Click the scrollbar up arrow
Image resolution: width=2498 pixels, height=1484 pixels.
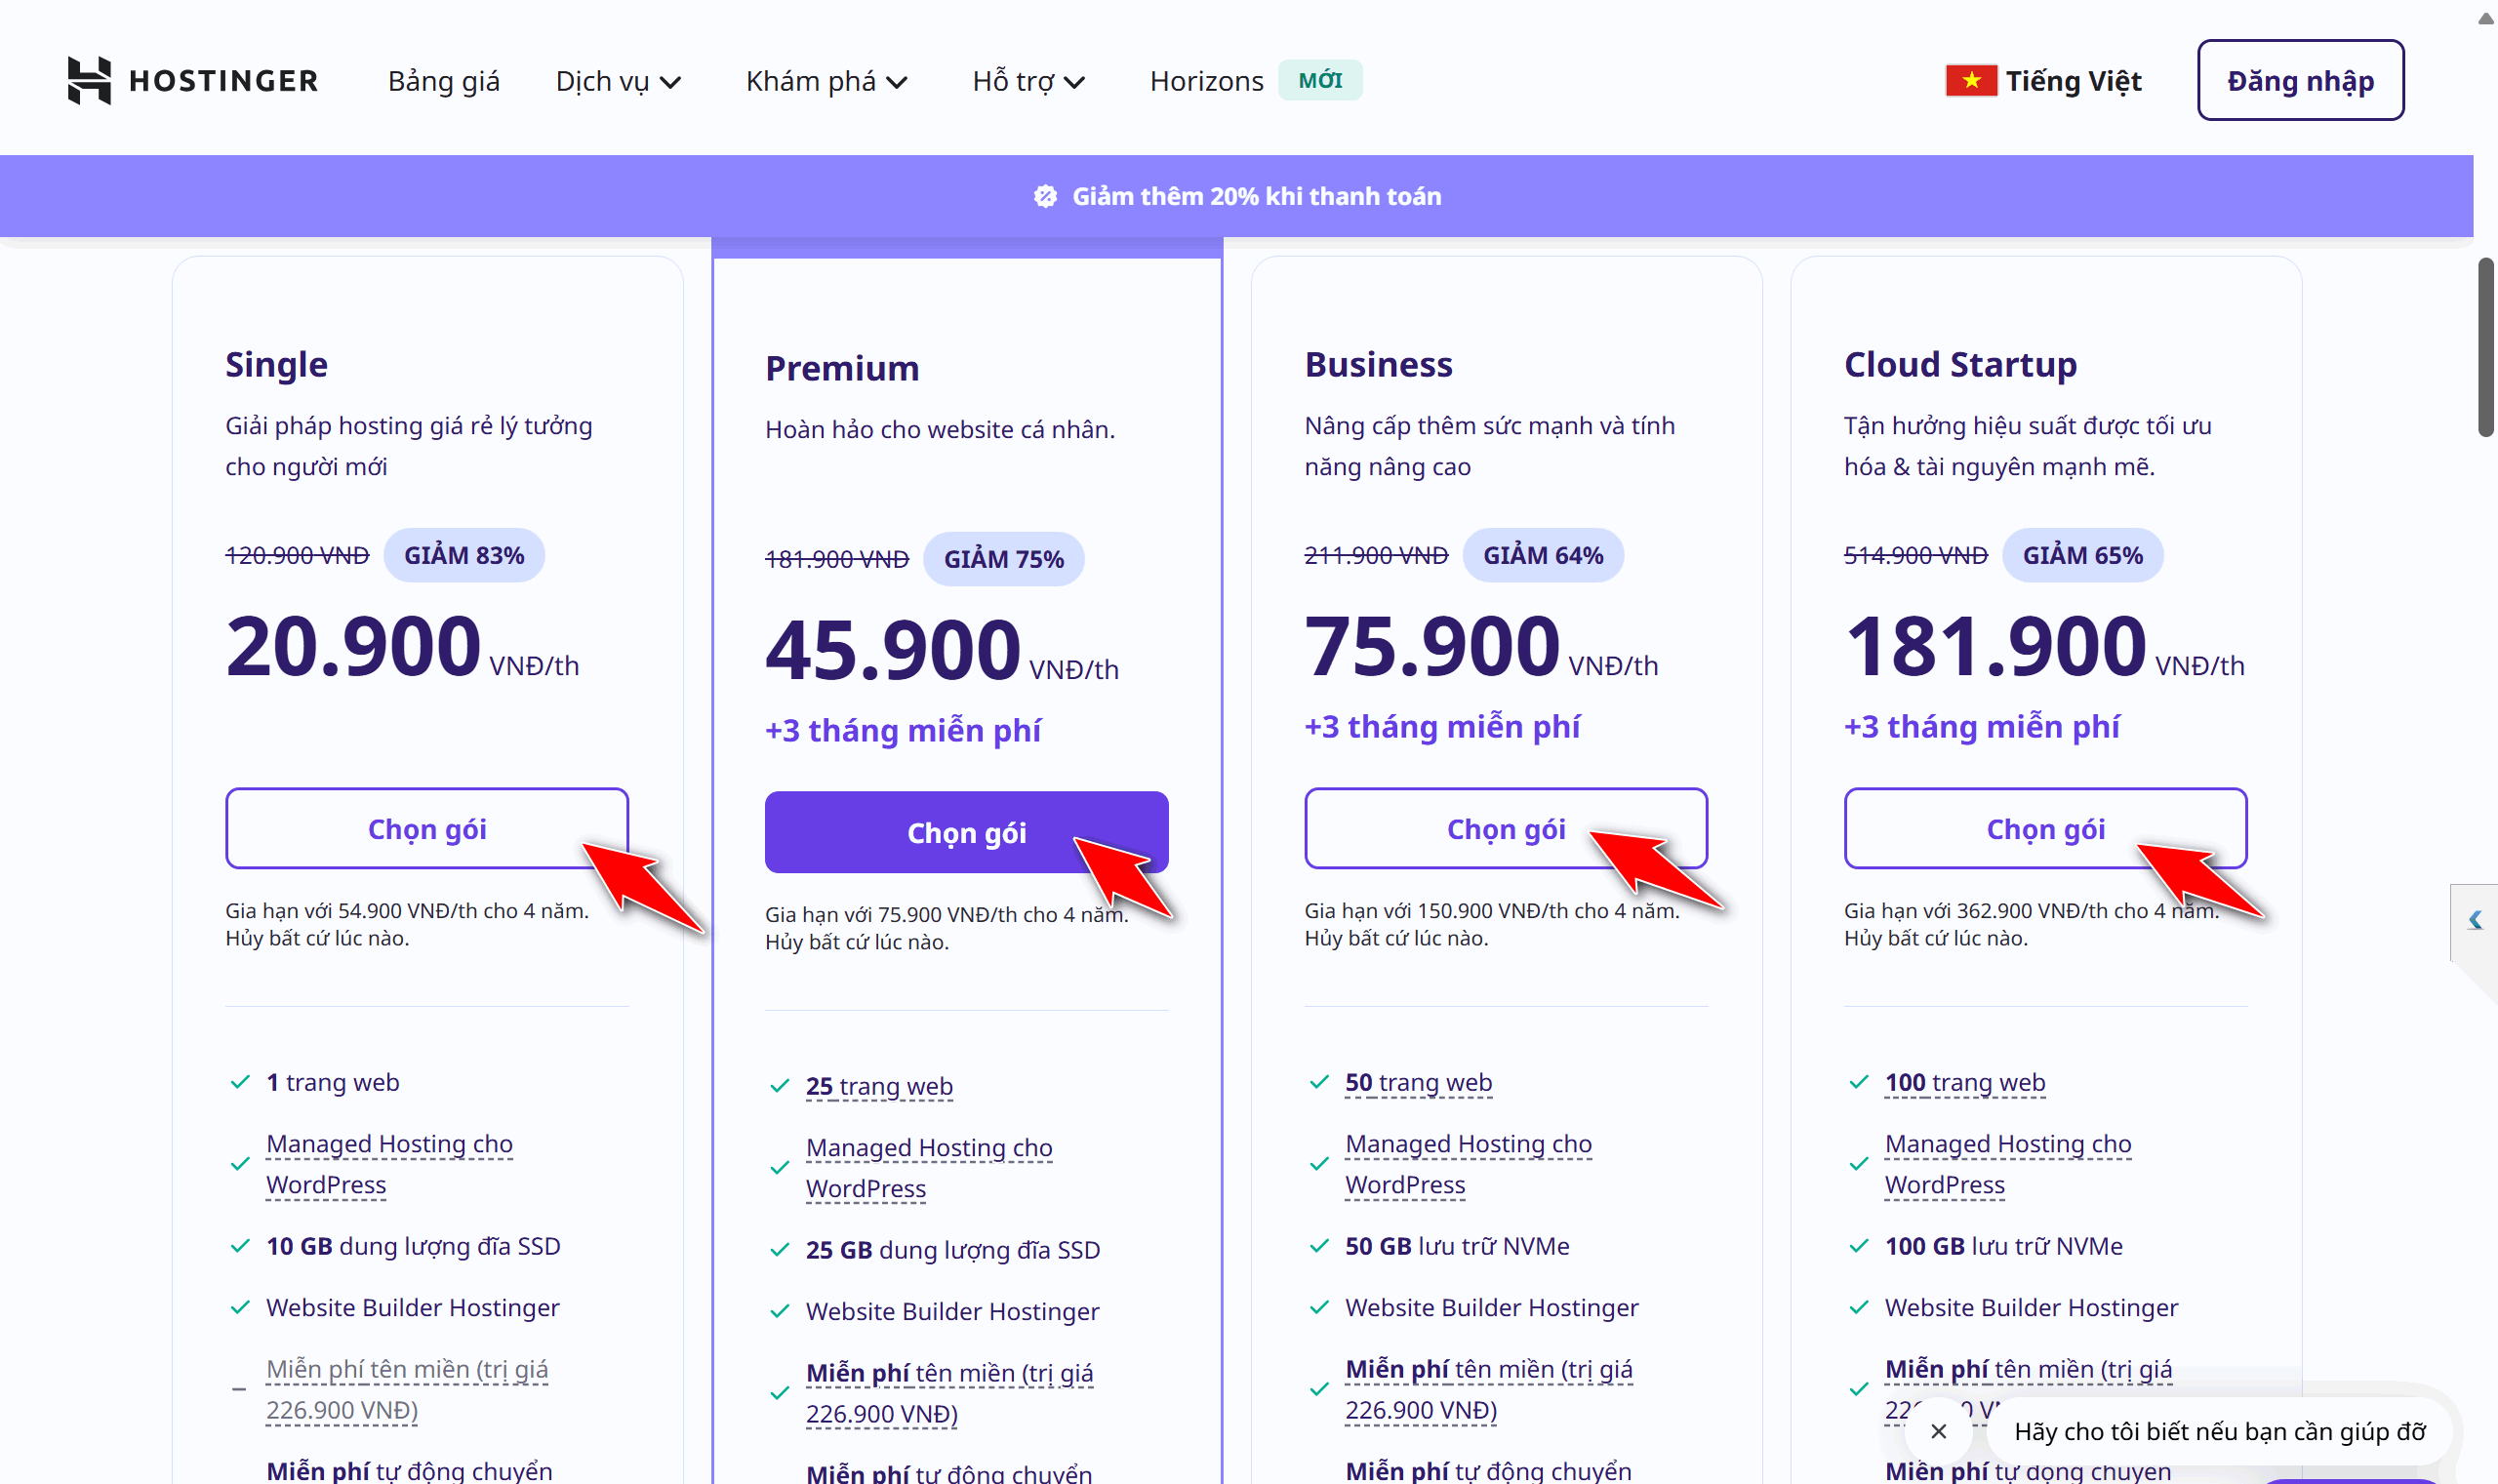pos(2485,18)
